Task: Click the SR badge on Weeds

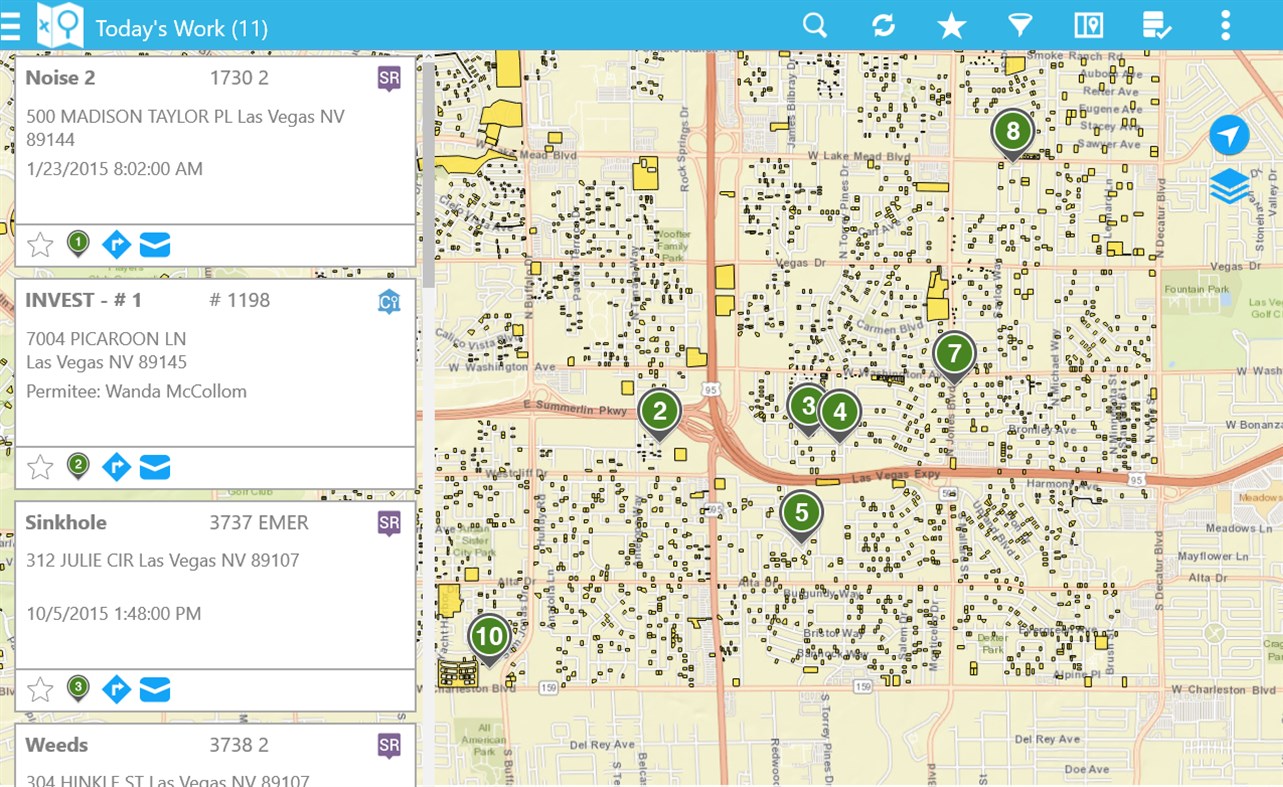Action: (x=389, y=746)
